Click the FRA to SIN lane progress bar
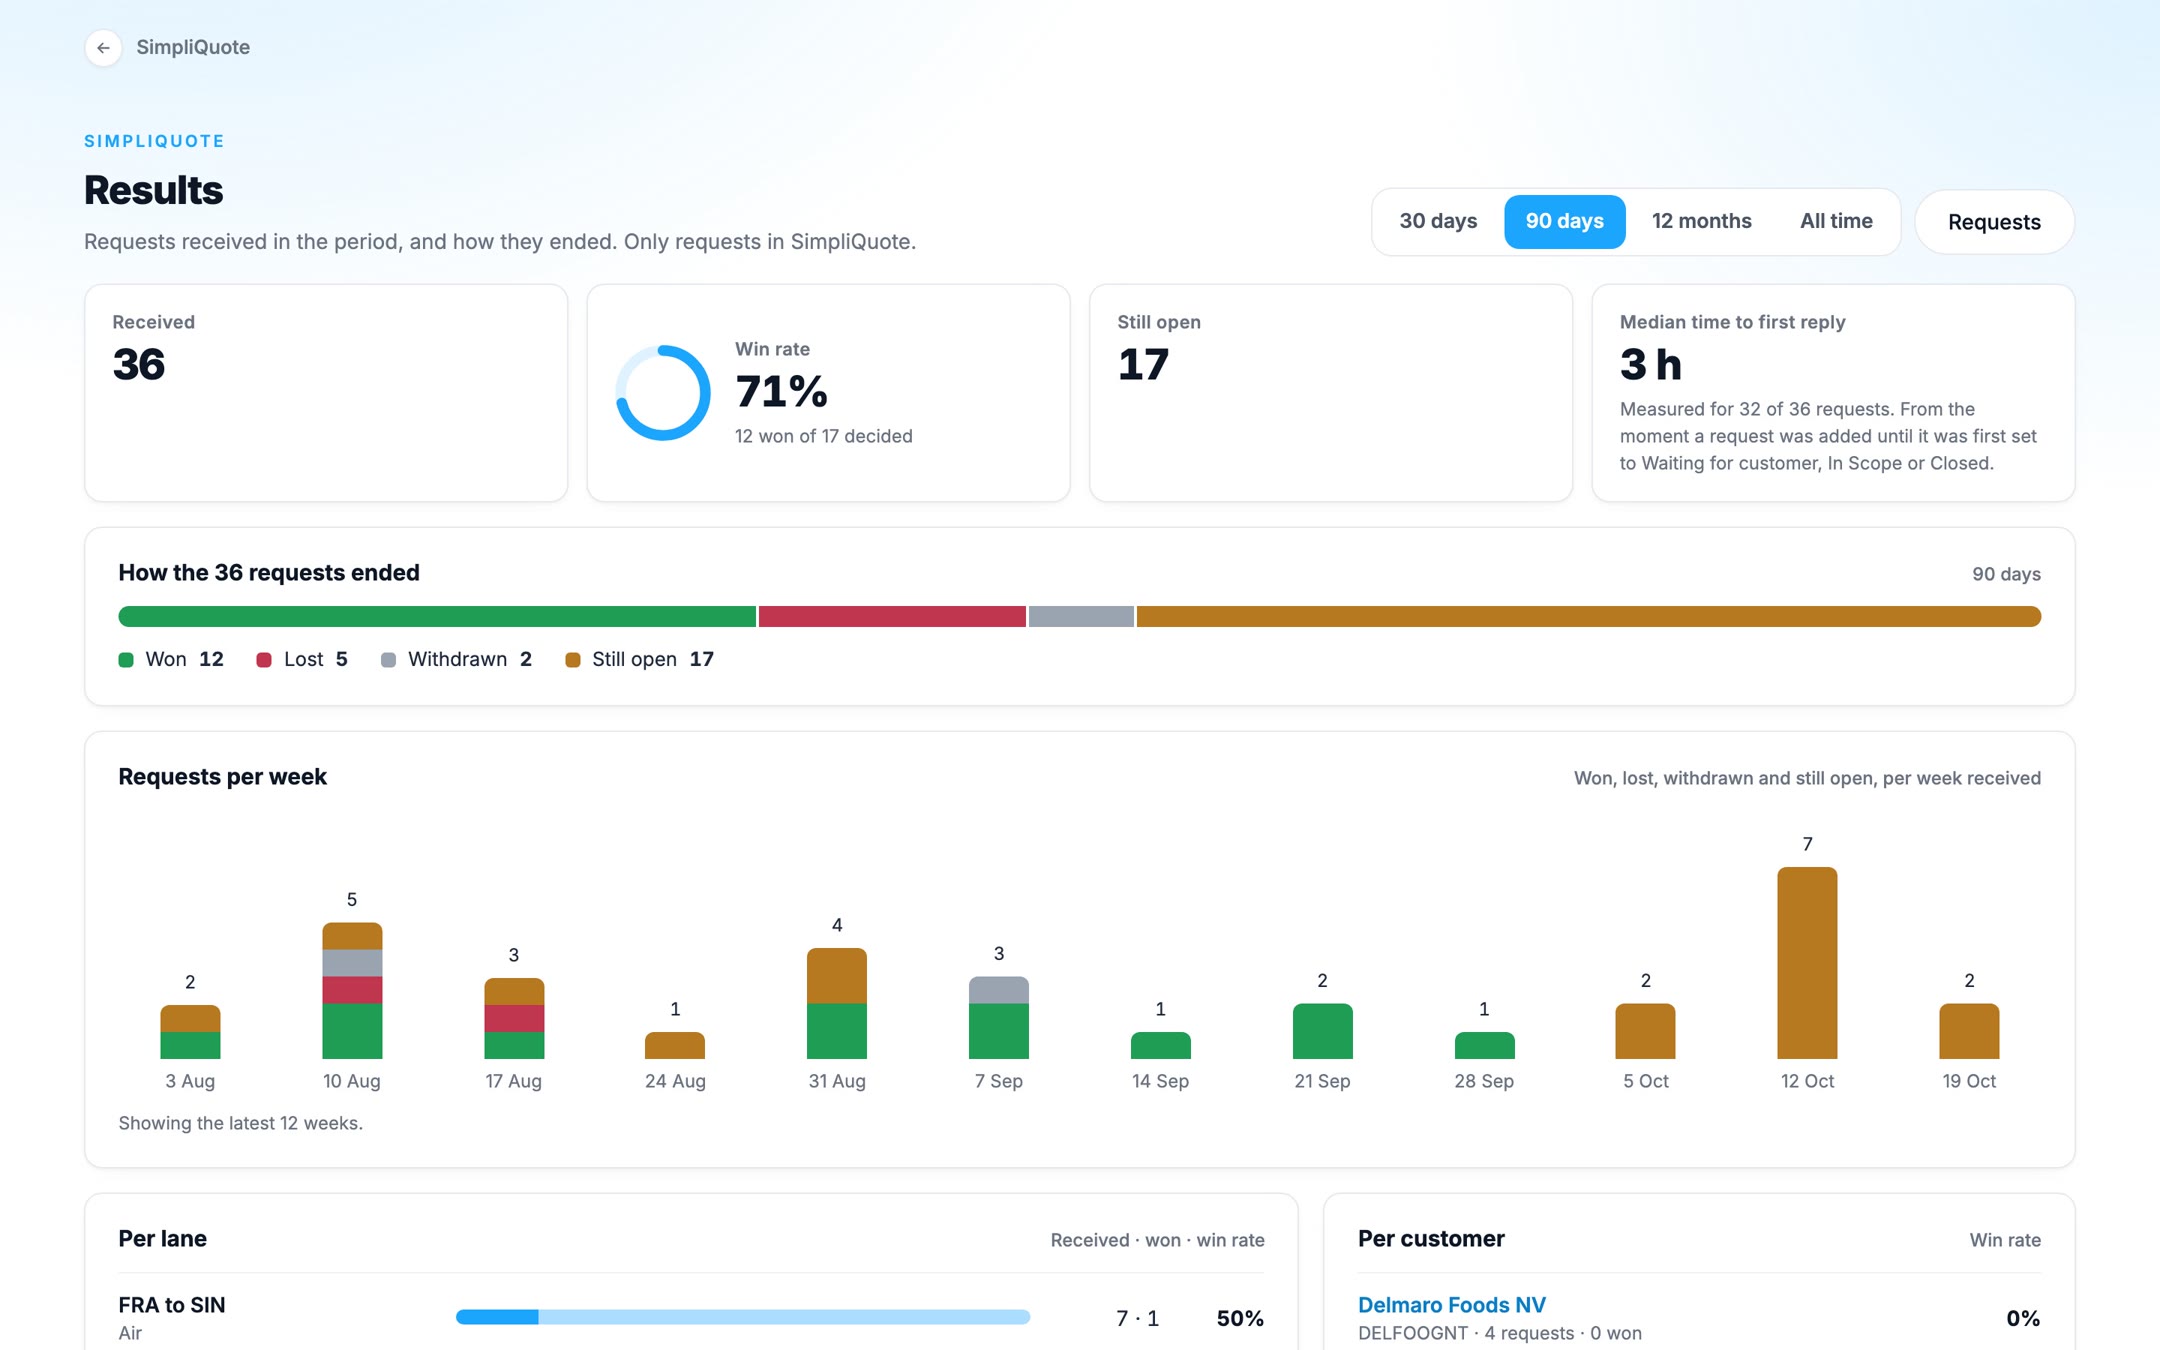 (743, 1317)
